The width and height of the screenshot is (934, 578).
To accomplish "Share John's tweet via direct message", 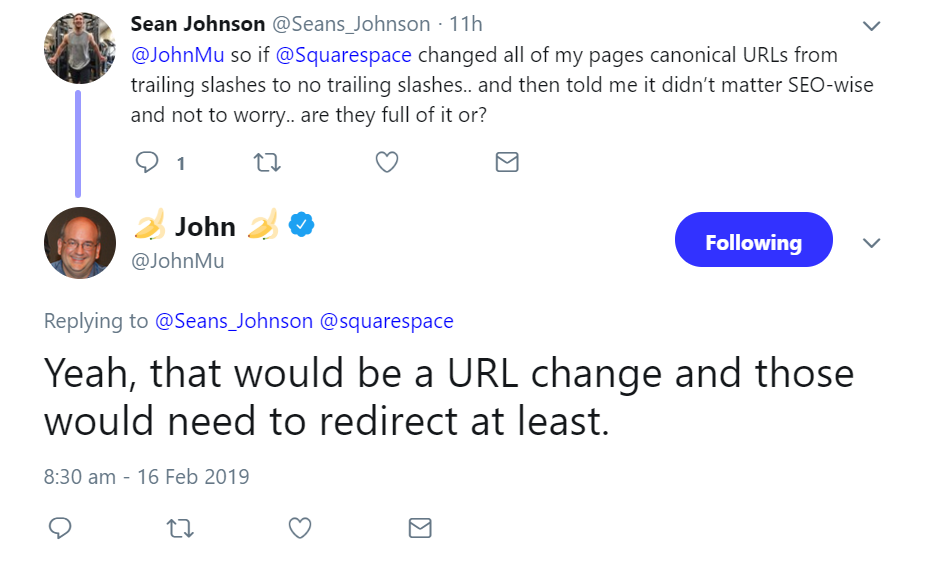I will (420, 527).
